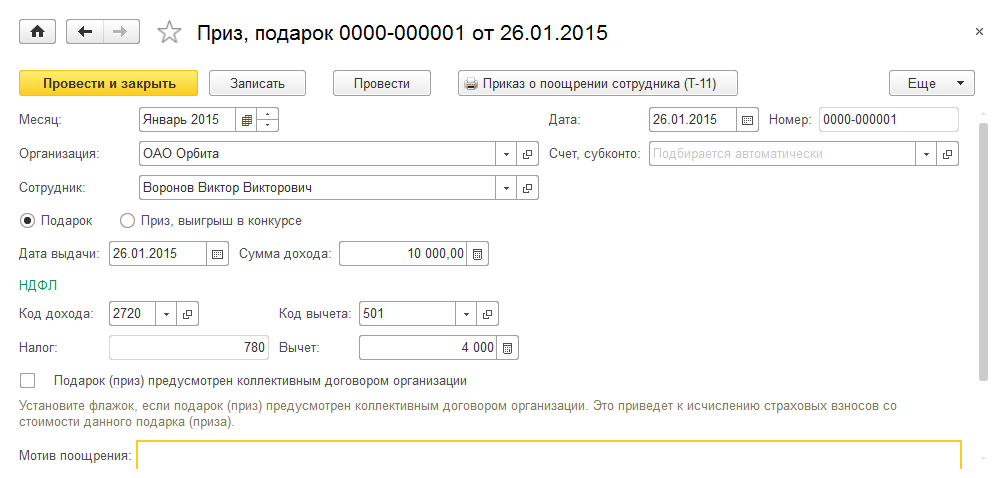1001x478 pixels.
Task: Enable Подарок предусмотрен коллективным договором checkbox
Action: (x=27, y=380)
